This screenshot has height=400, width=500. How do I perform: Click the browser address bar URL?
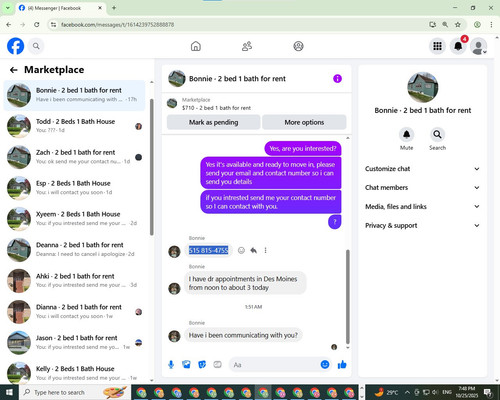pyautogui.click(x=117, y=24)
